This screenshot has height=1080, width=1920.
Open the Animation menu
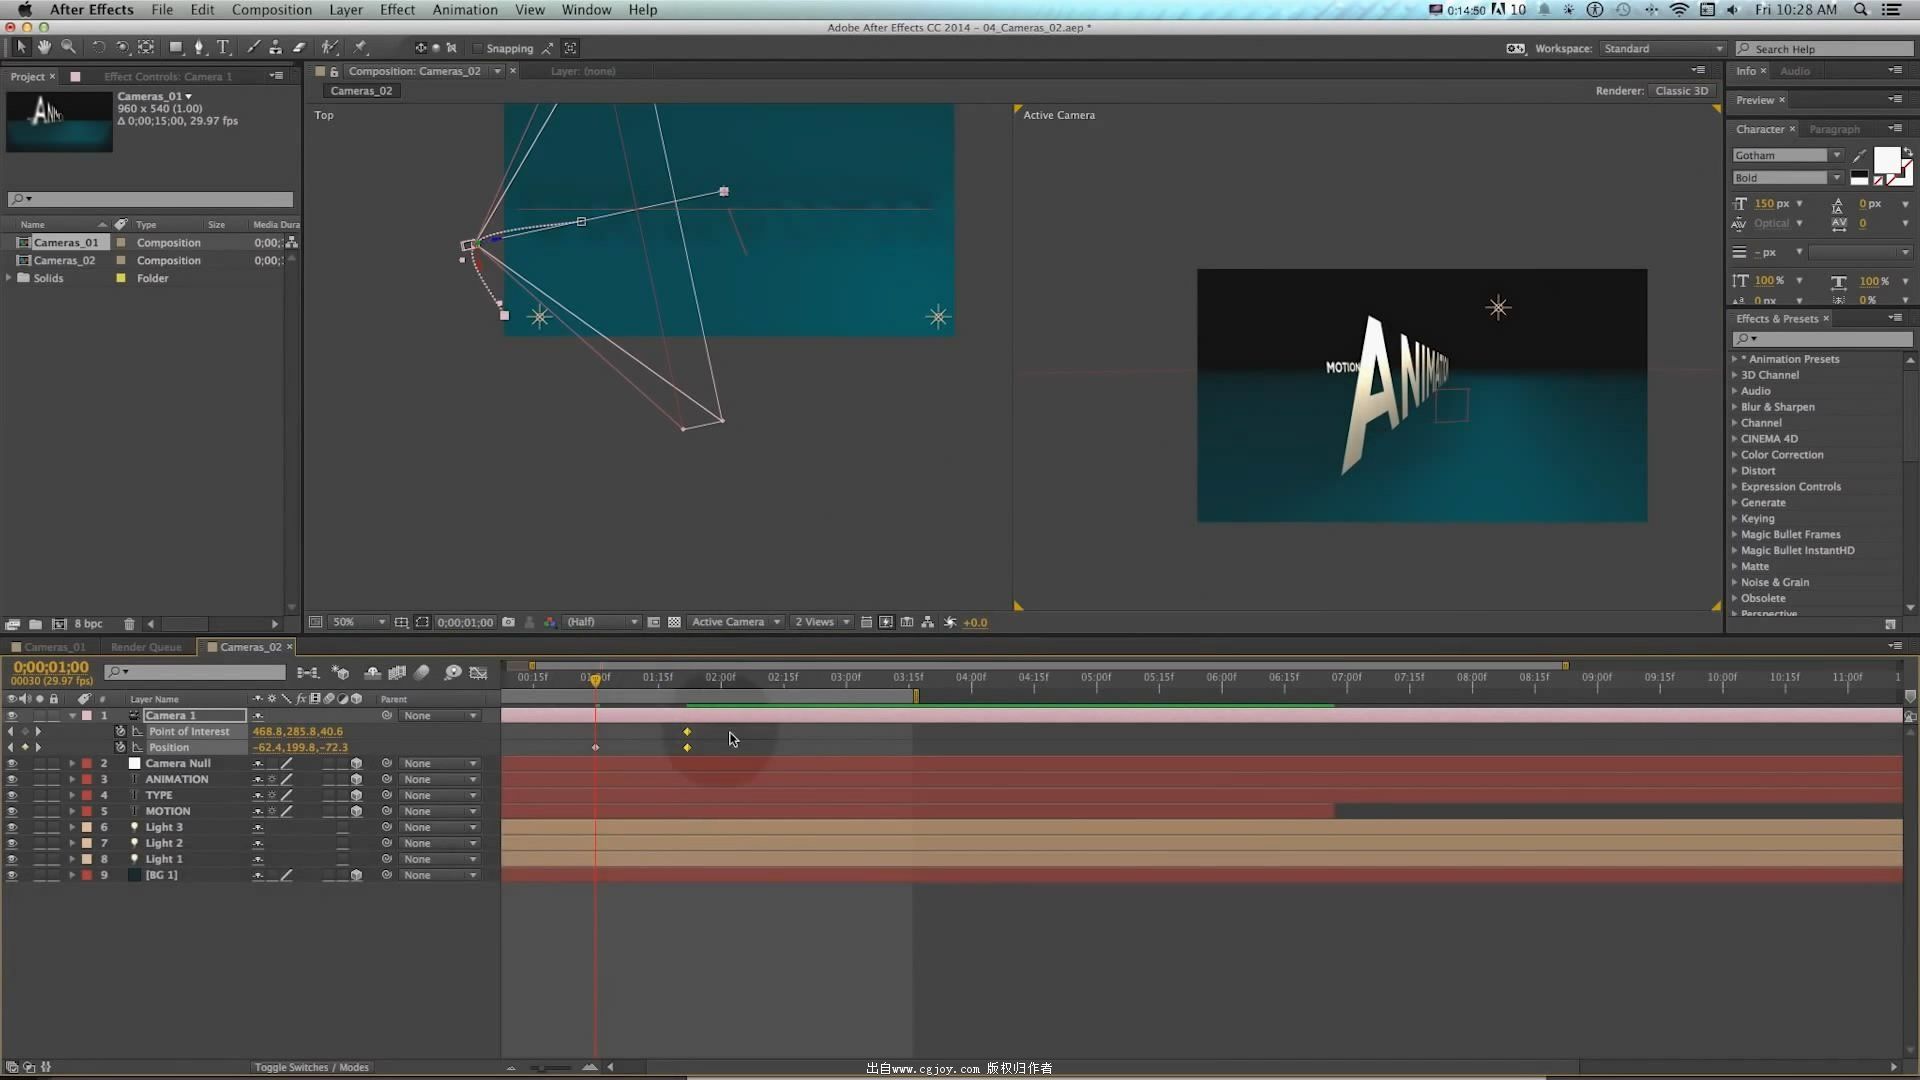[465, 10]
